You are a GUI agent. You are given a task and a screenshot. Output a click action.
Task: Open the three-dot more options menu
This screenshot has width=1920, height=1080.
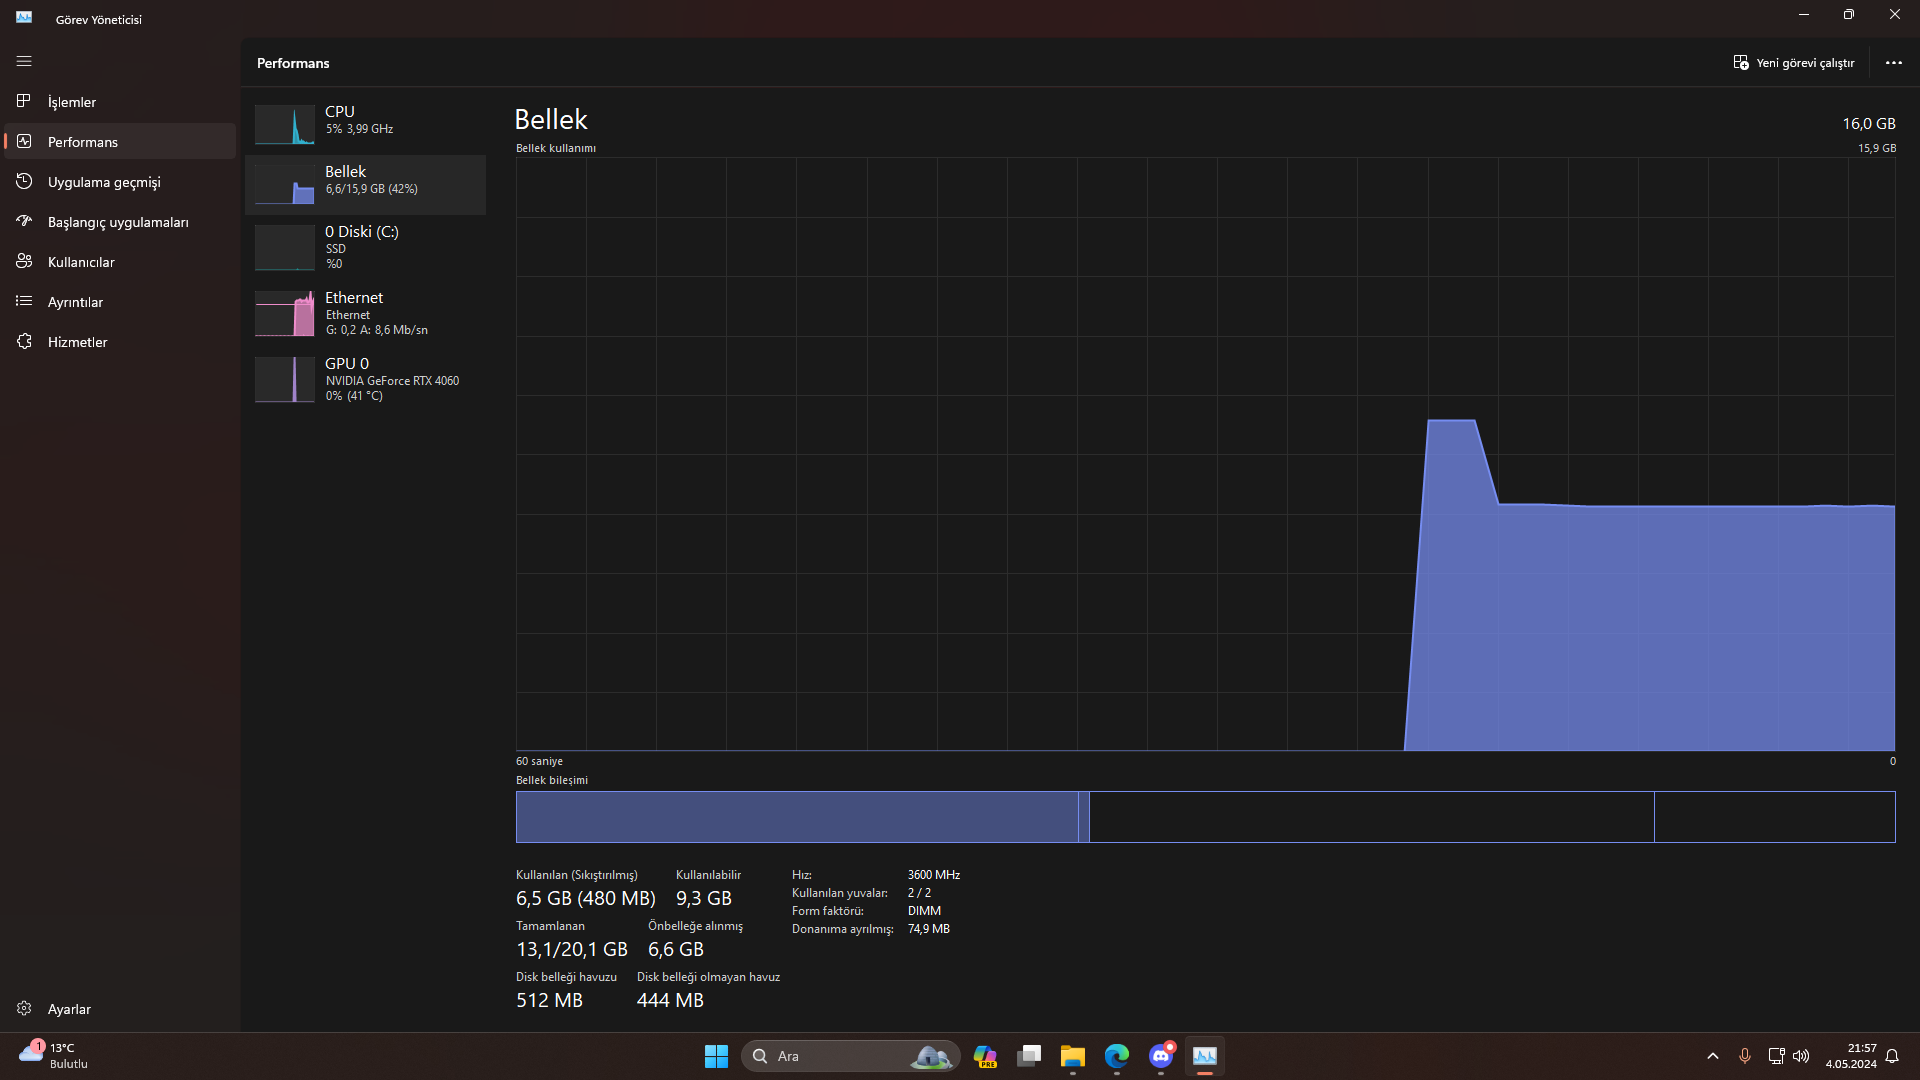point(1893,62)
